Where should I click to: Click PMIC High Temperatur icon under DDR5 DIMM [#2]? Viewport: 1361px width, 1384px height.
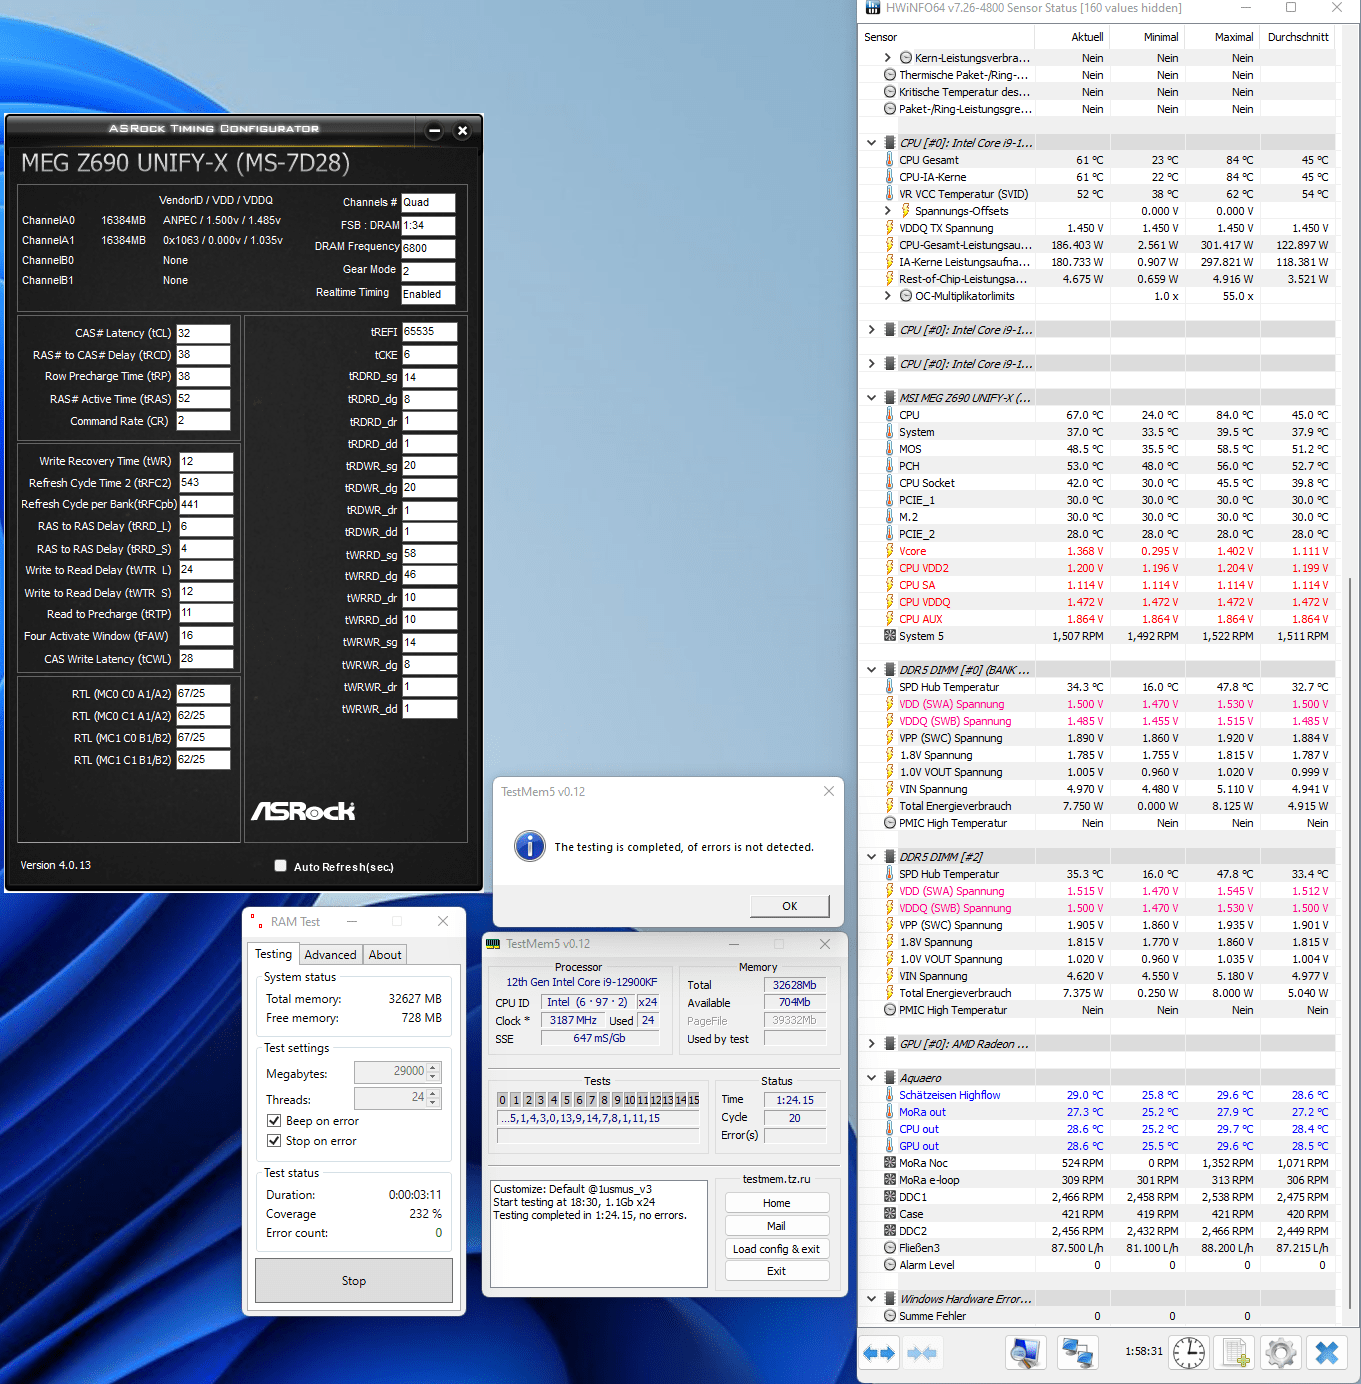point(889,1010)
